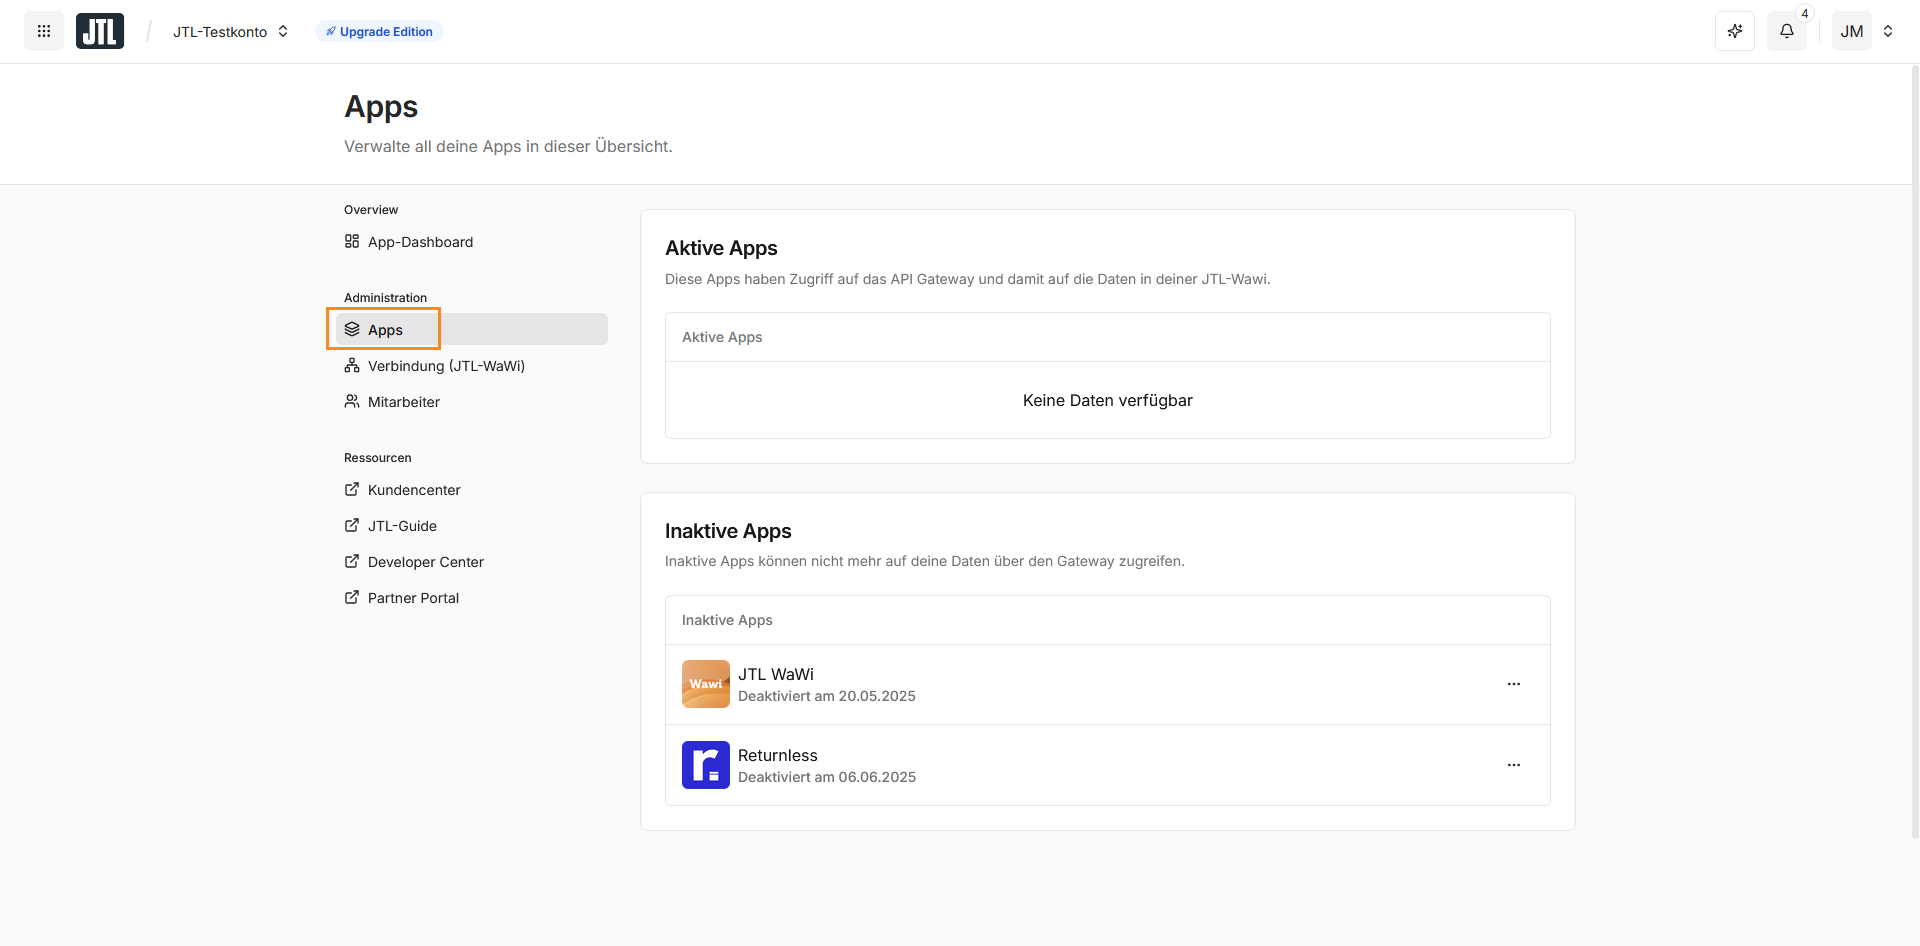Image resolution: width=1920 pixels, height=946 pixels.
Task: Open the Returnless more options menu
Action: coord(1514,765)
